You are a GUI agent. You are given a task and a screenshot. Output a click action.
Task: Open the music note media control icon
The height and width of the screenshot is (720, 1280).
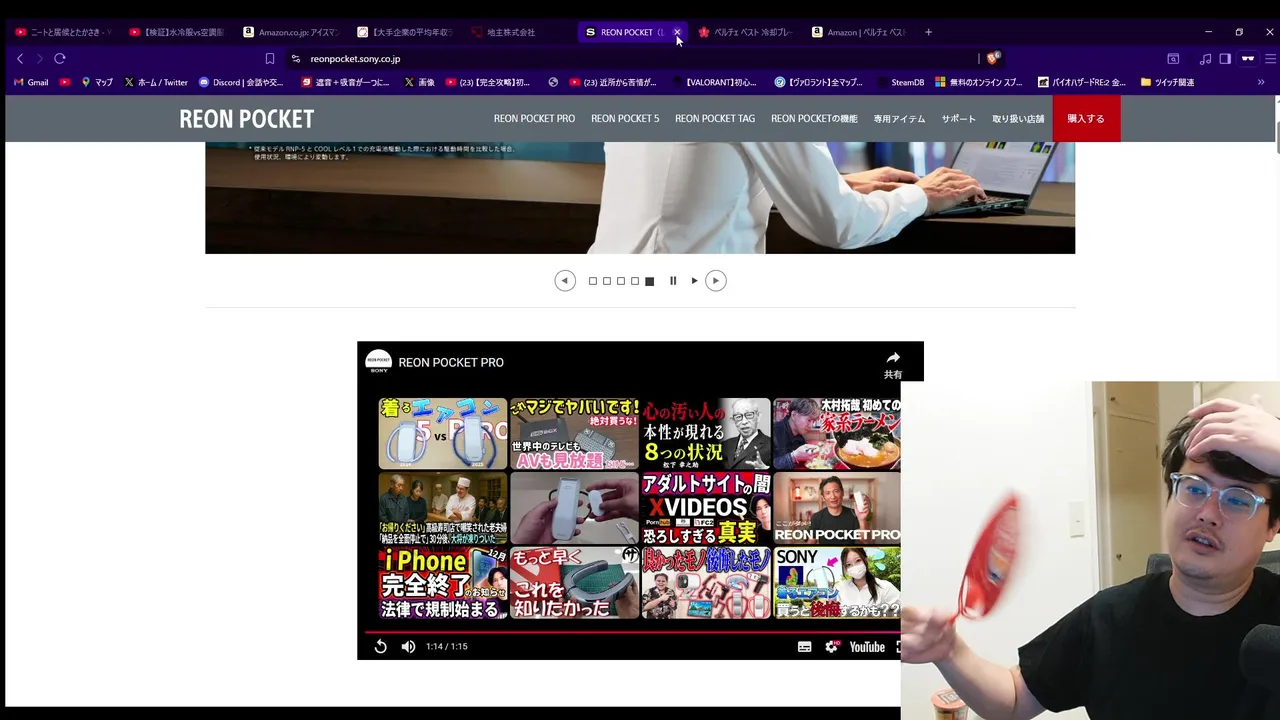tap(1205, 59)
